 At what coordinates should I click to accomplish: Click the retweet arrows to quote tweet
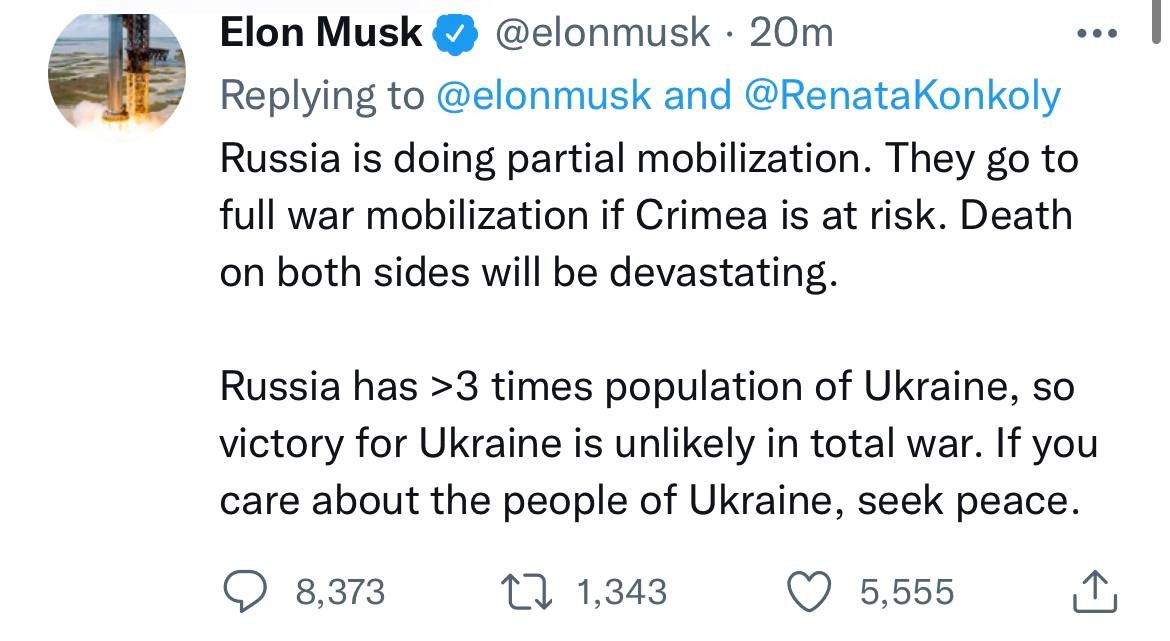point(527,590)
